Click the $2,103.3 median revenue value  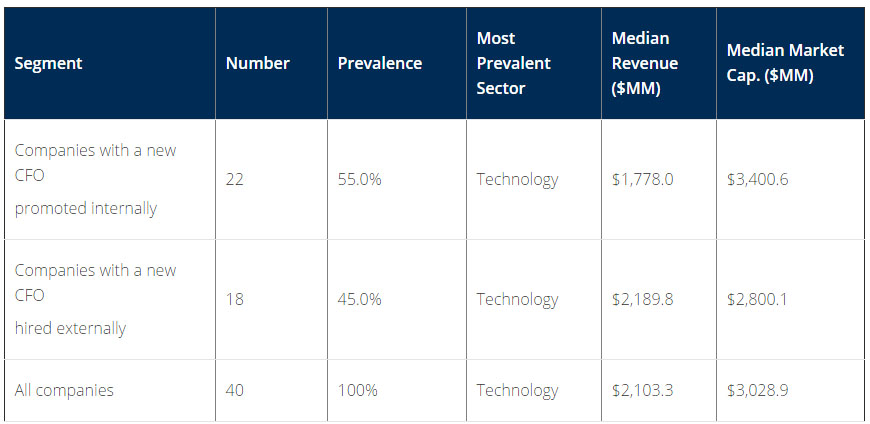click(x=642, y=390)
